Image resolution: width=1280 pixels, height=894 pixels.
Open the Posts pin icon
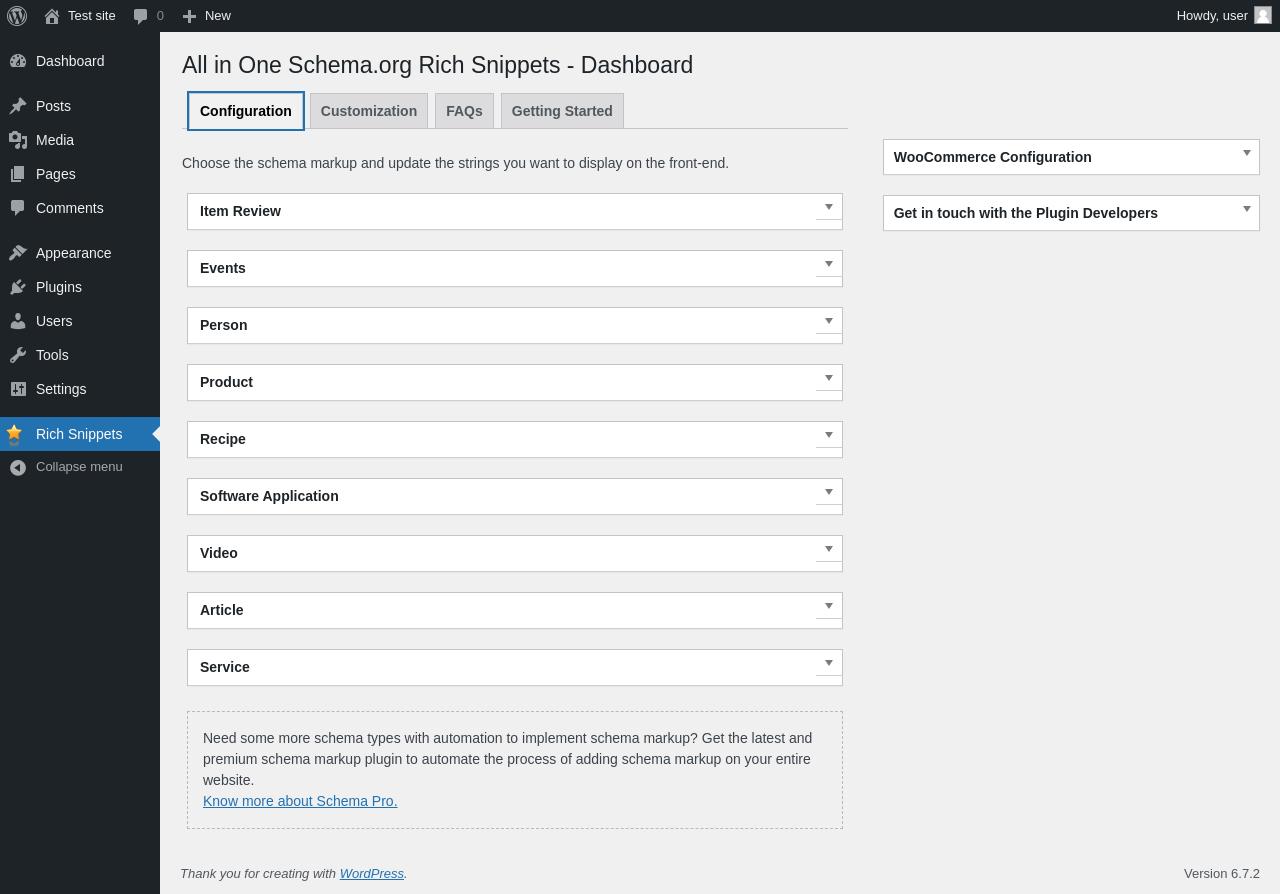[18, 106]
